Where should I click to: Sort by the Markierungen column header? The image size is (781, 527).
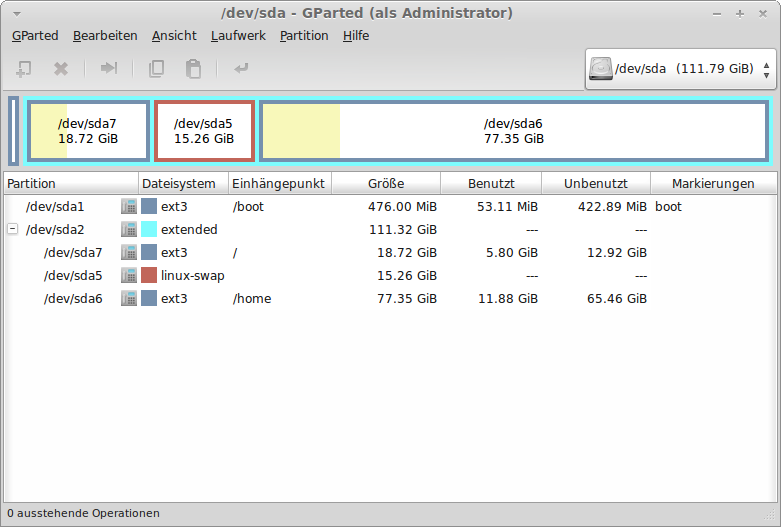pyautogui.click(x=713, y=183)
